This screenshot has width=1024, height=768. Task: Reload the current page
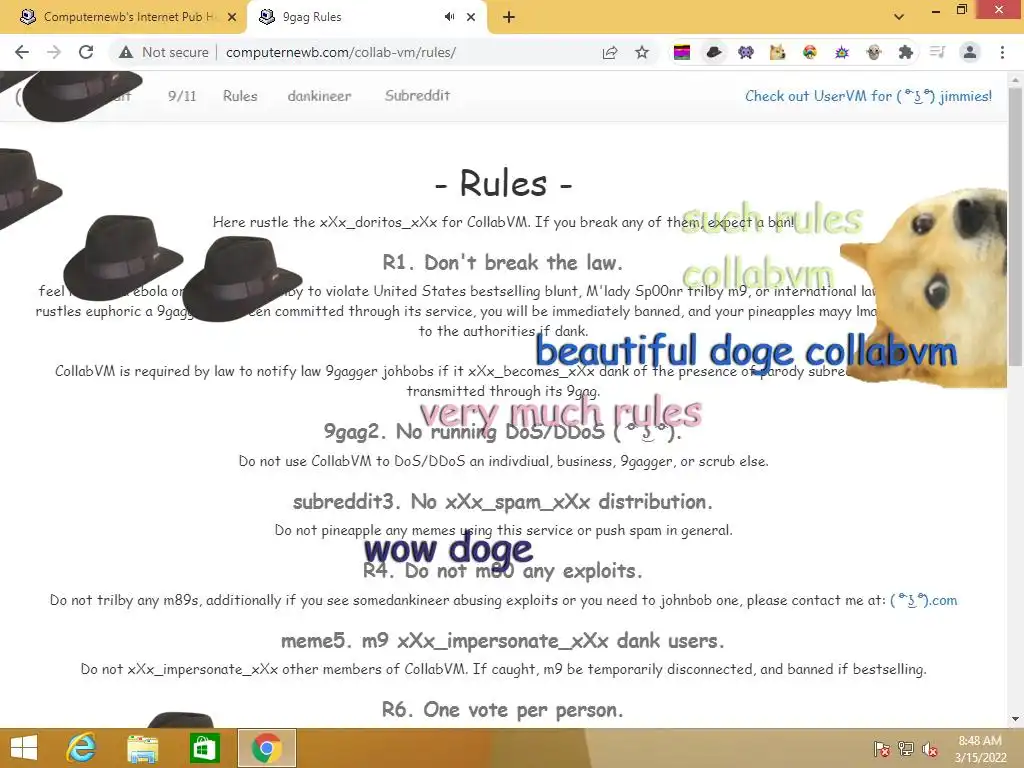point(86,52)
